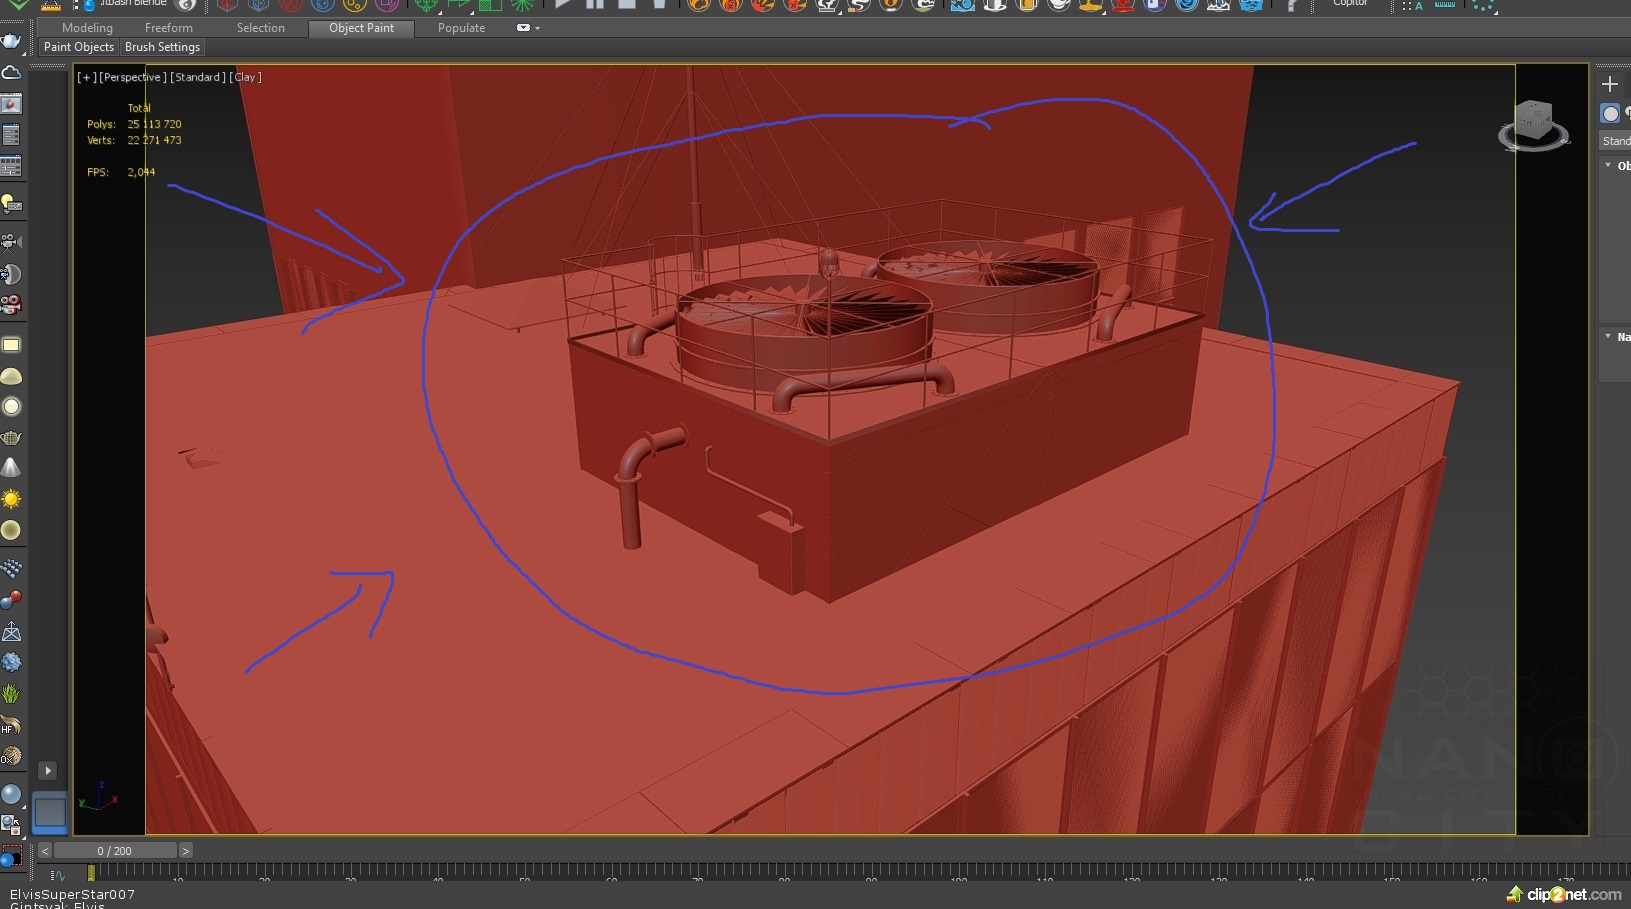This screenshot has height=909, width=1631.
Task: Create a sun light
Action: tap(11, 499)
